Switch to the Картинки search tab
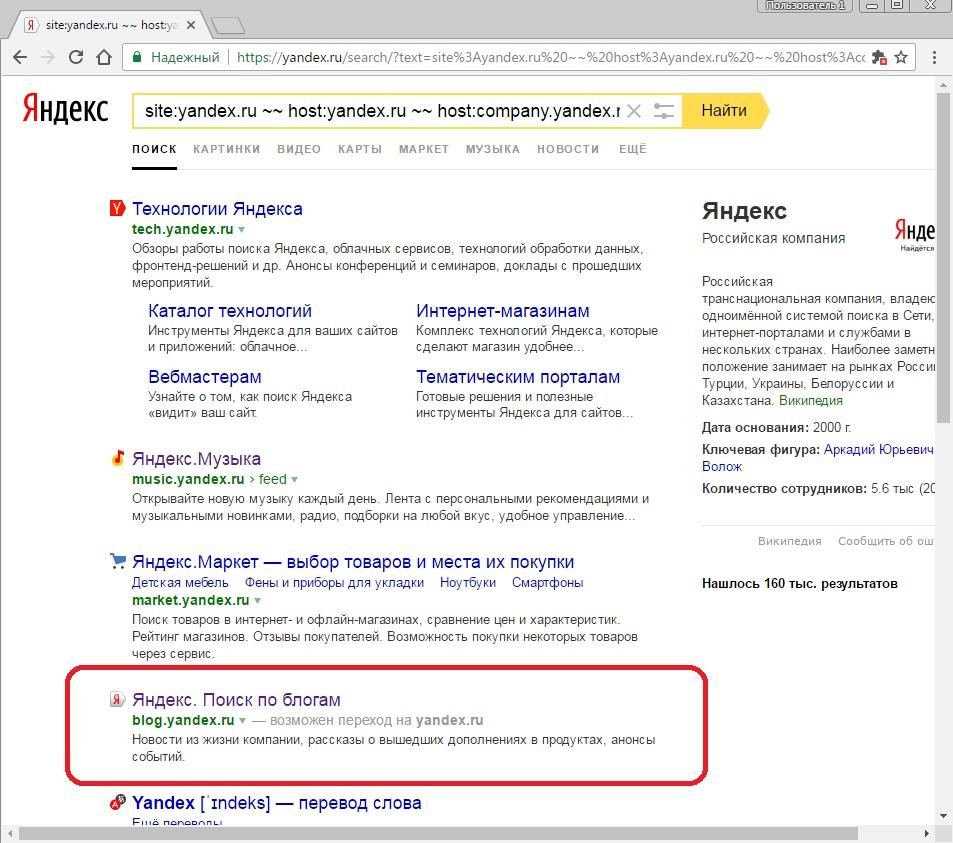This screenshot has width=953, height=843. click(226, 149)
